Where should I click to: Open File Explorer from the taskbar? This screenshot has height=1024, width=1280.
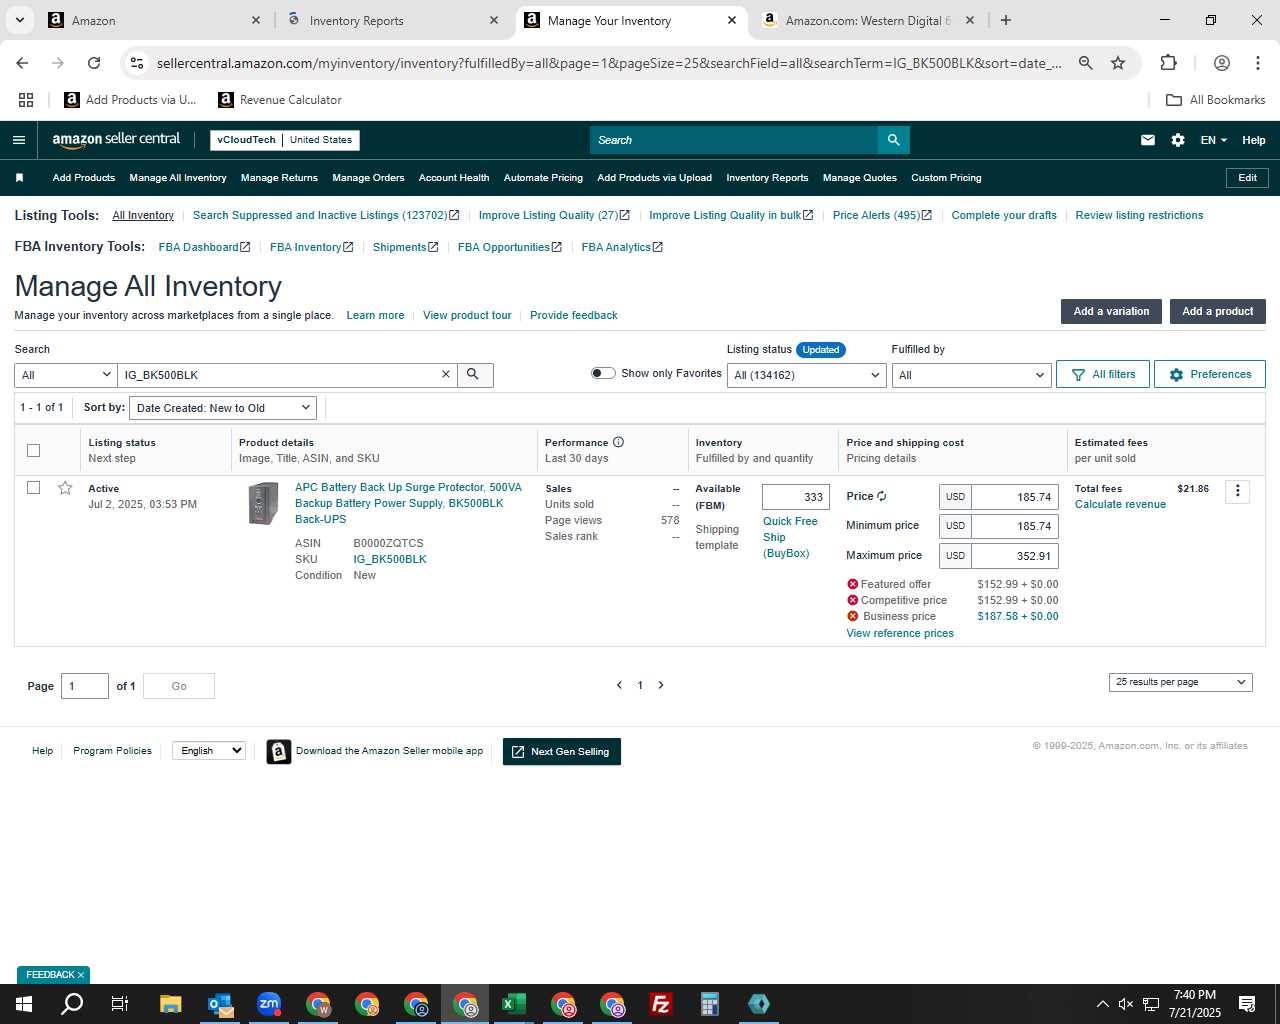point(170,1004)
